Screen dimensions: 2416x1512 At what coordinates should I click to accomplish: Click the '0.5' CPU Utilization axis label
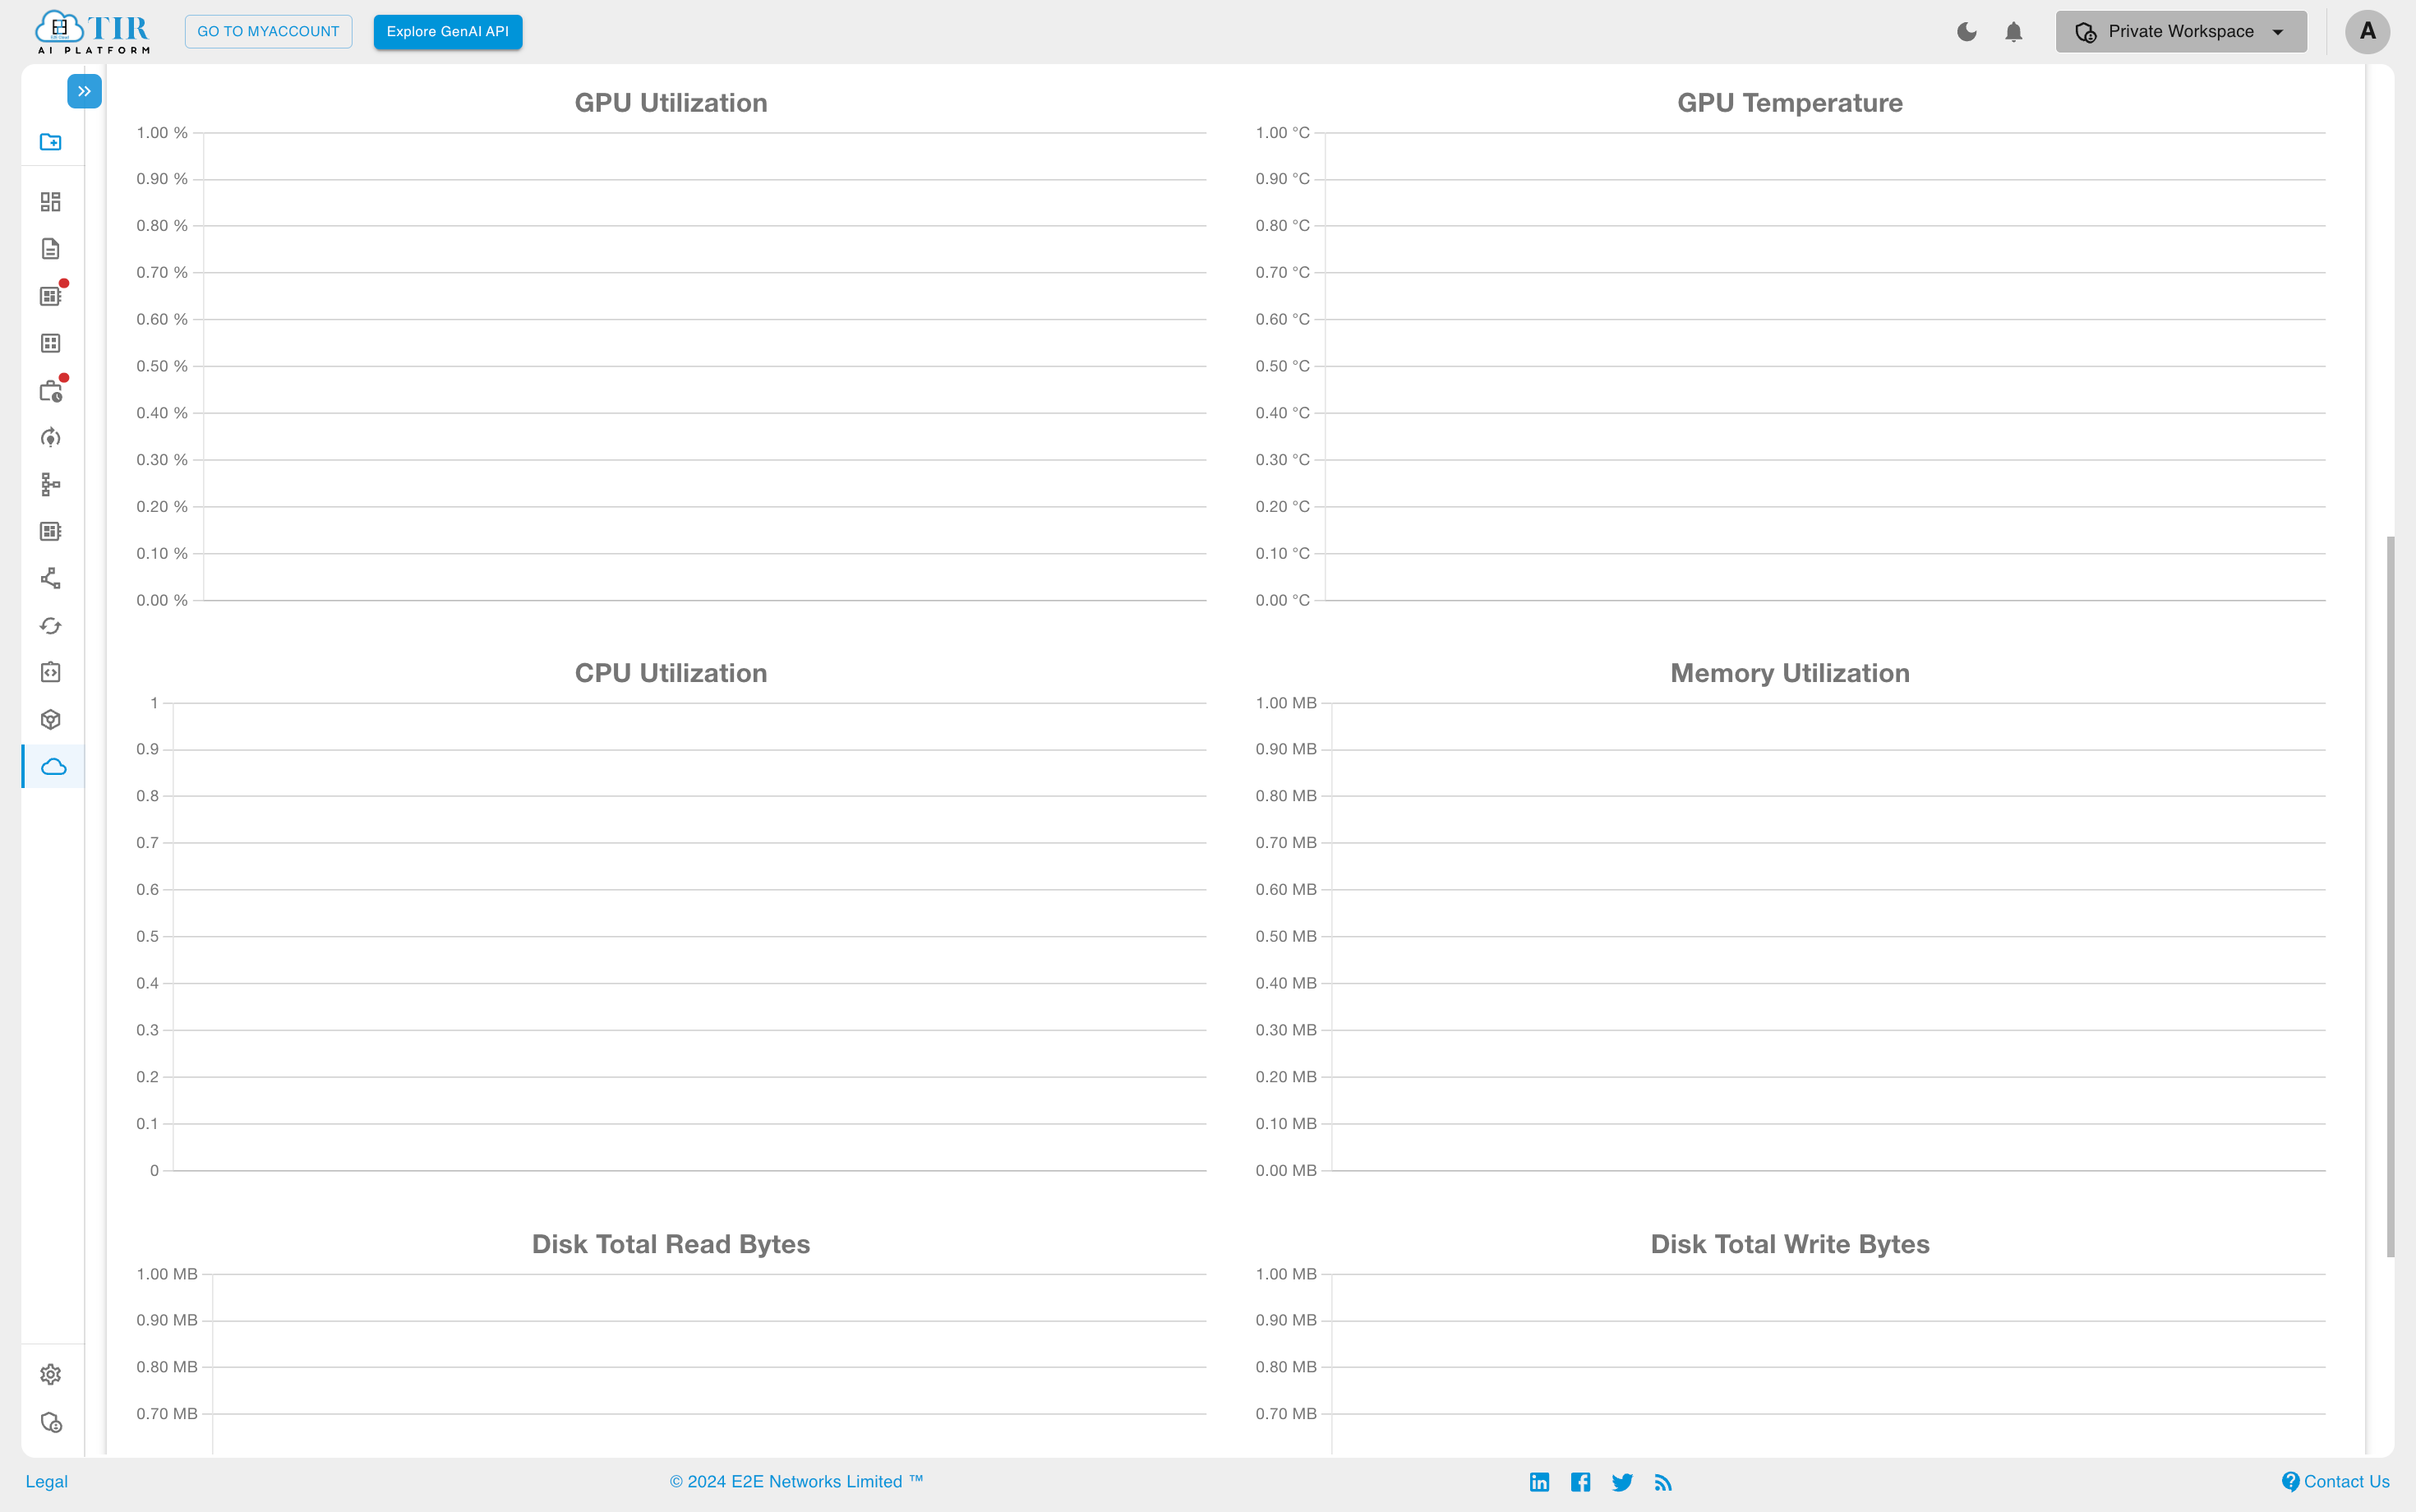click(x=147, y=937)
